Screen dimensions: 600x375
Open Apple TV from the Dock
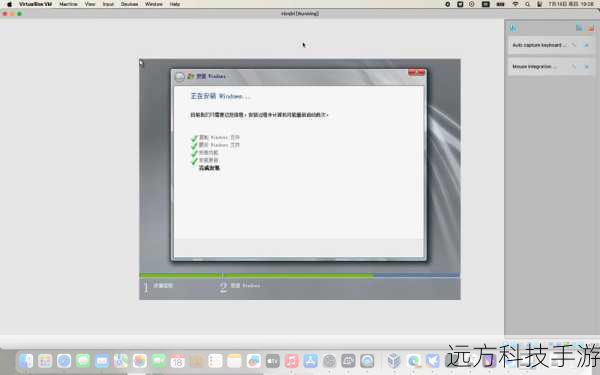click(272, 361)
